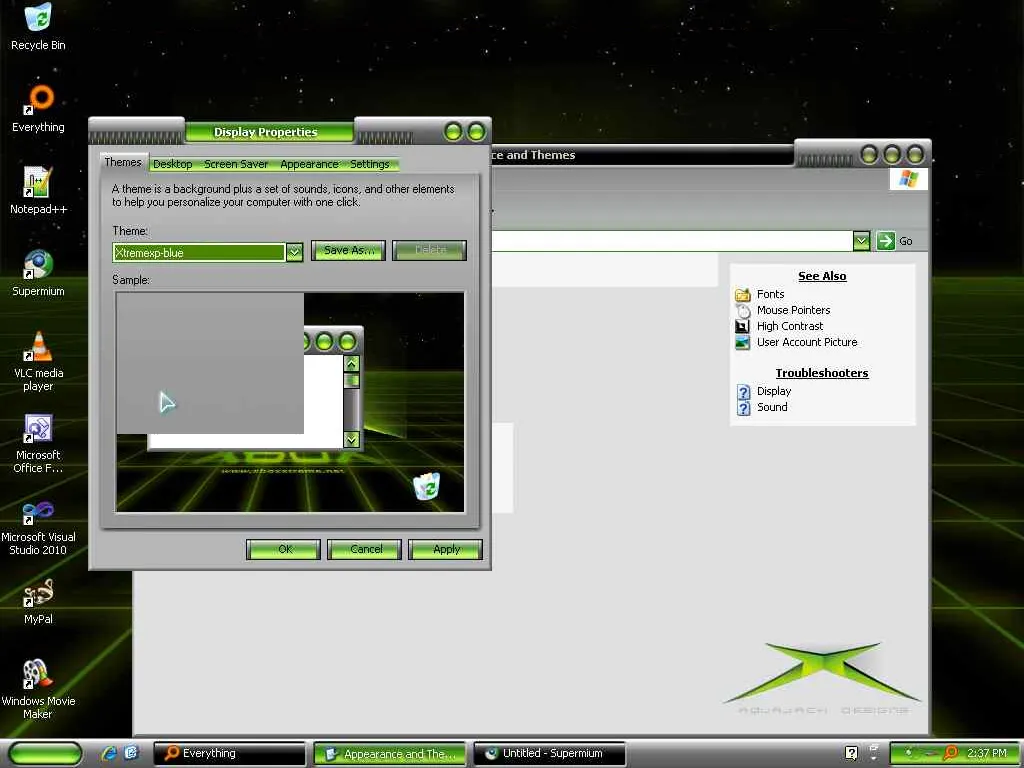1024x768 pixels.
Task: Click the help question mark tray icon
Action: pos(852,753)
